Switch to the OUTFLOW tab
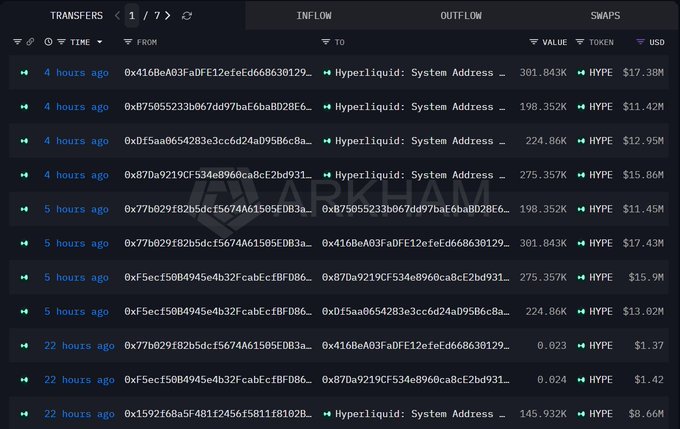 [461, 16]
